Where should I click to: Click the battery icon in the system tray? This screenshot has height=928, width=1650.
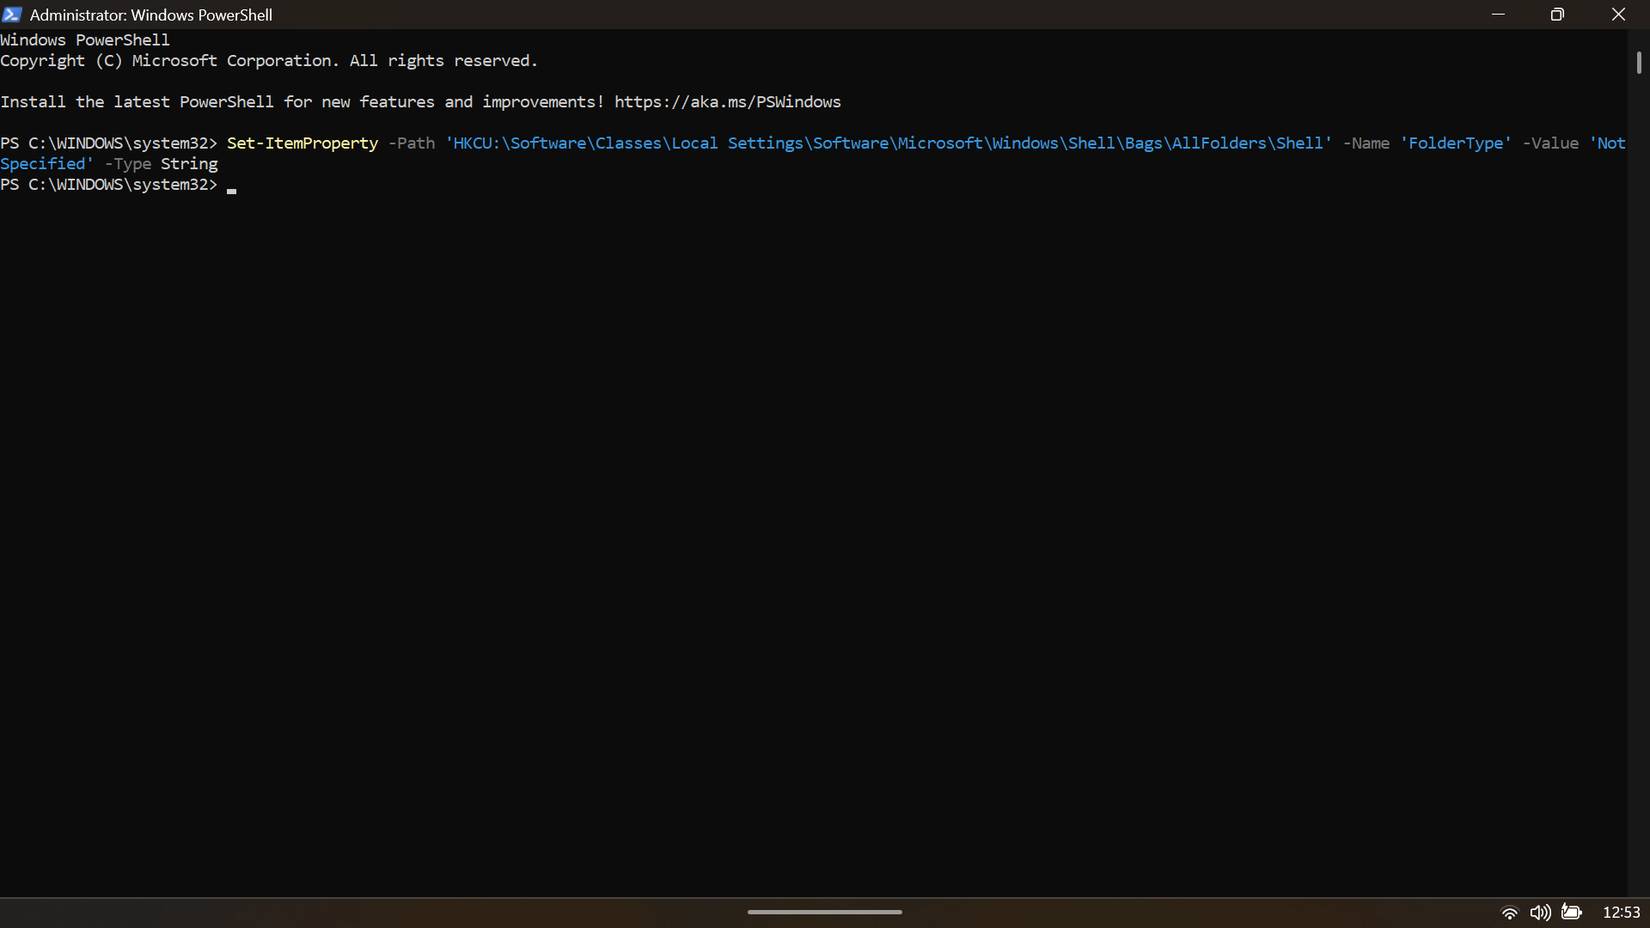pos(1571,912)
